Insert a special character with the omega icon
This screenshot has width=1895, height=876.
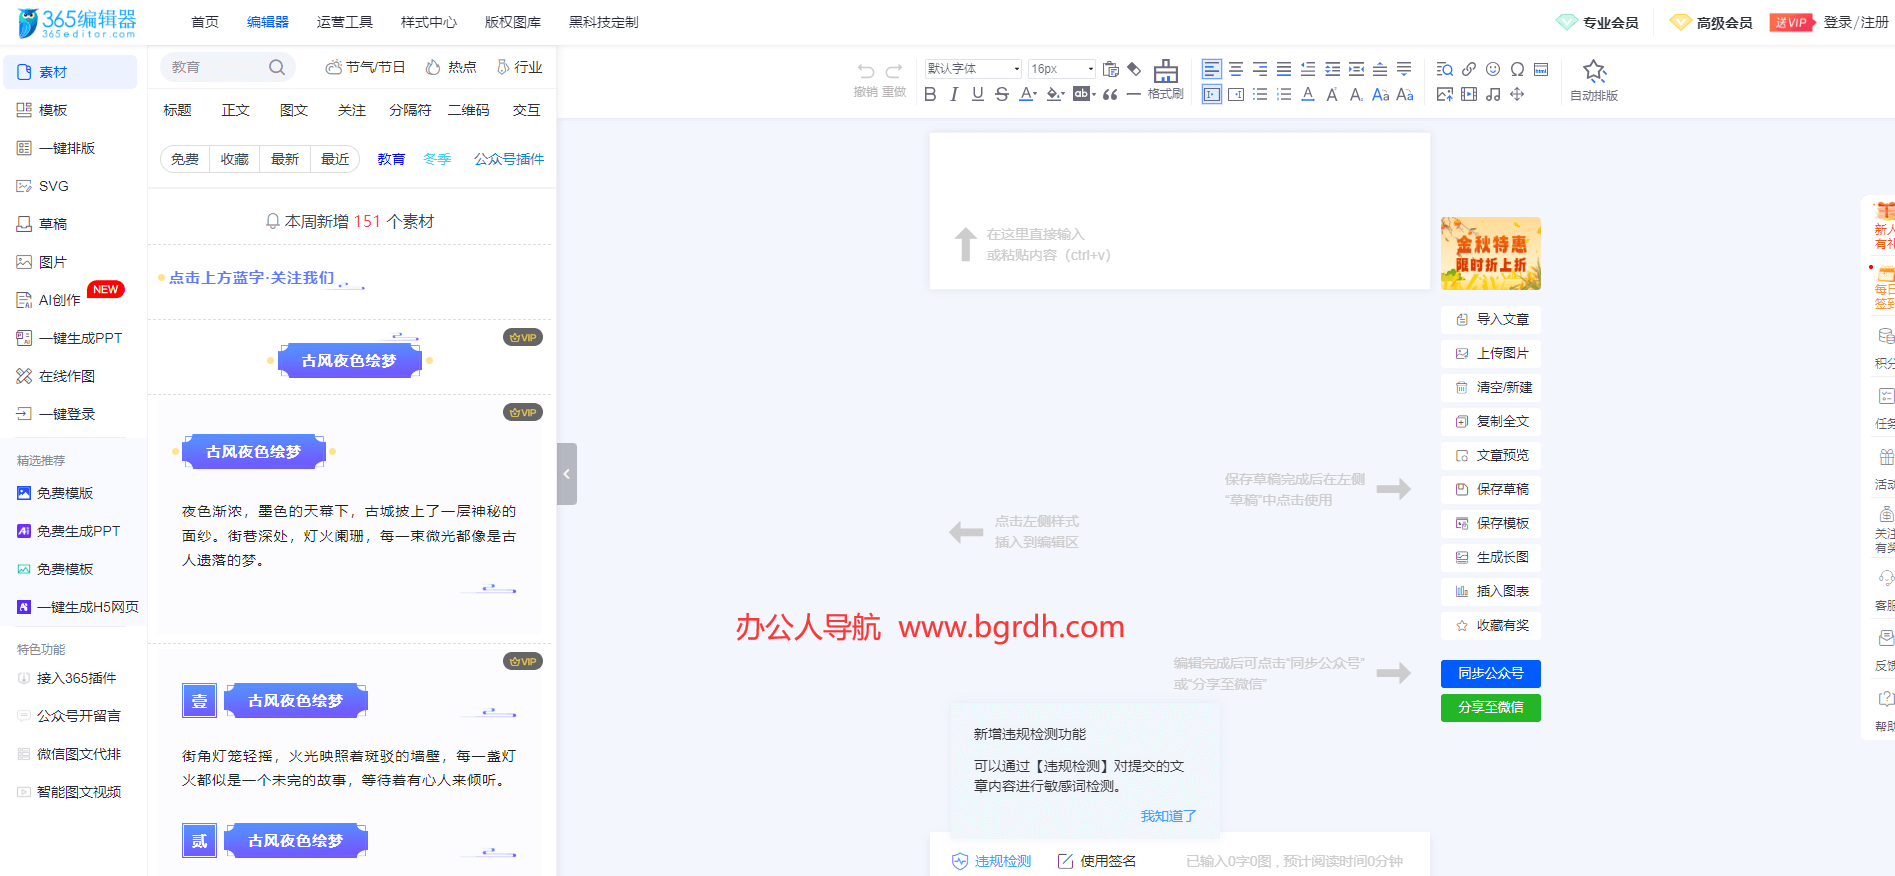[x=1517, y=69]
